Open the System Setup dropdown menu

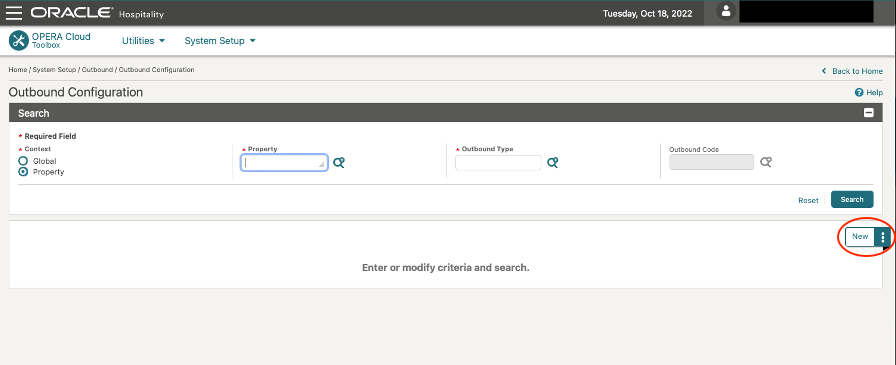(220, 41)
